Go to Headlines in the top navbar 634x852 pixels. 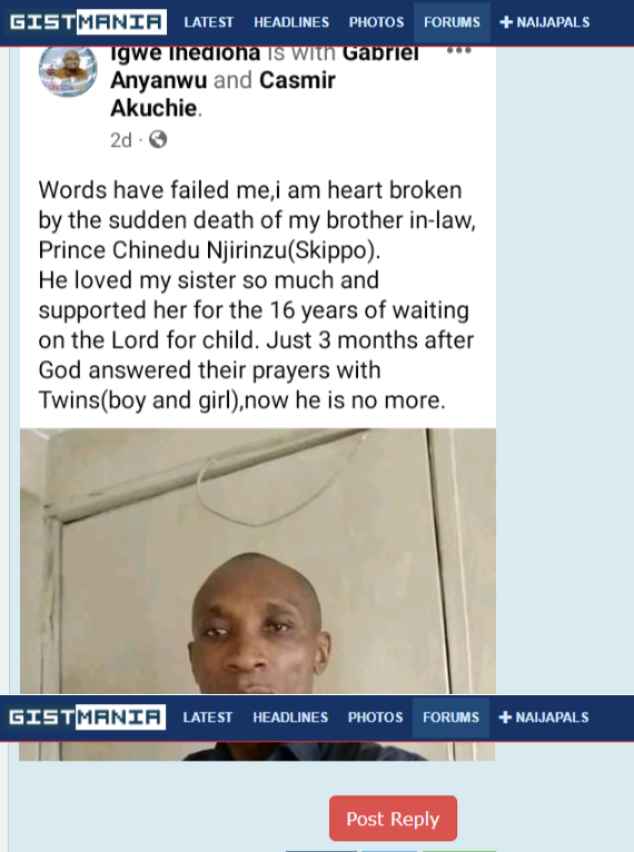click(291, 22)
